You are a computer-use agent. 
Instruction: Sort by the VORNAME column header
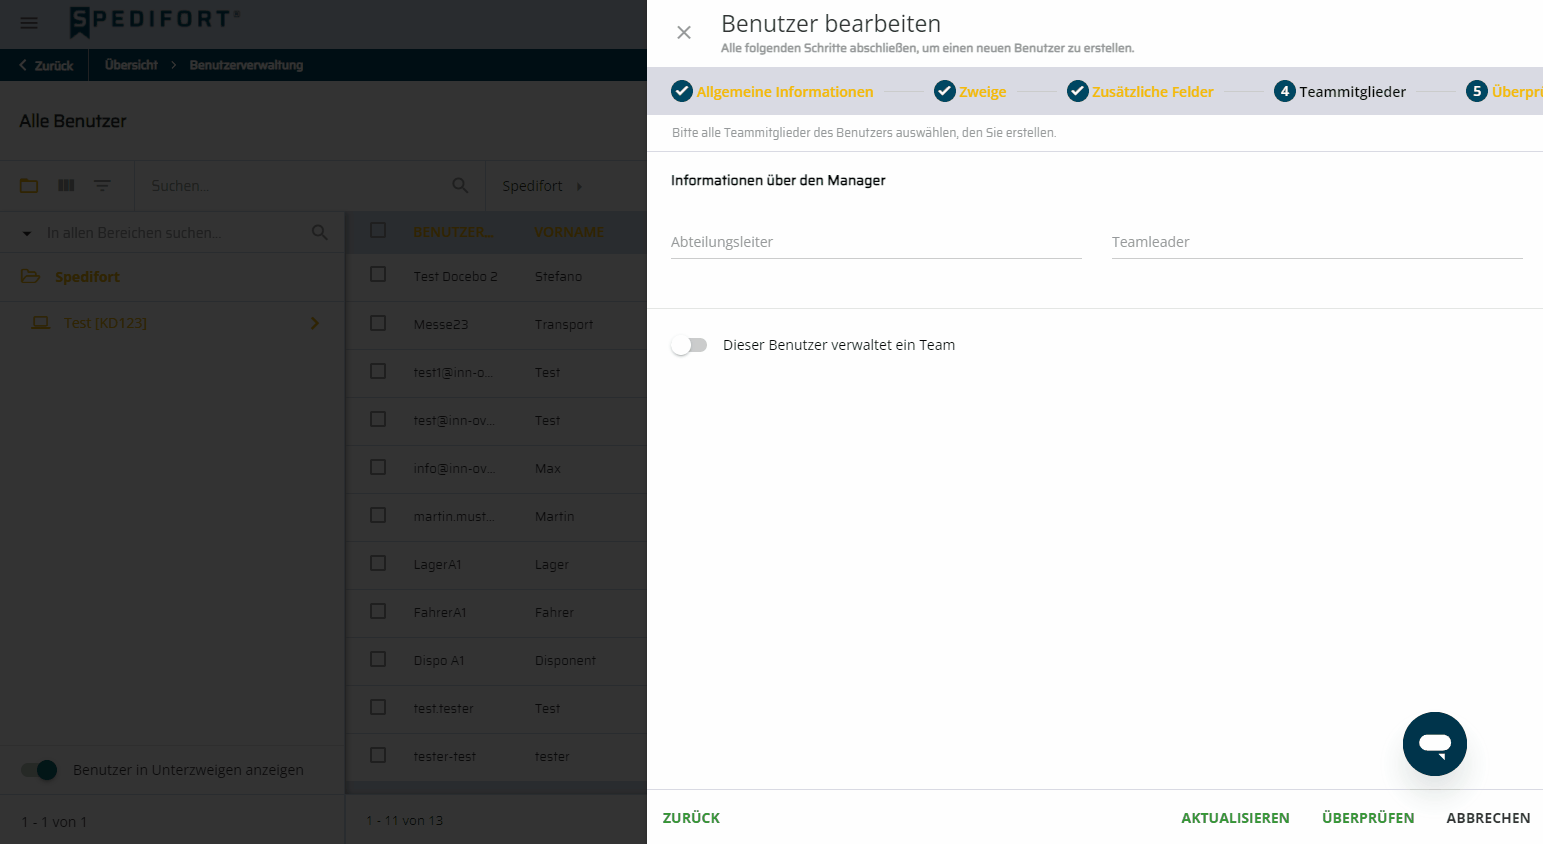[x=569, y=232]
